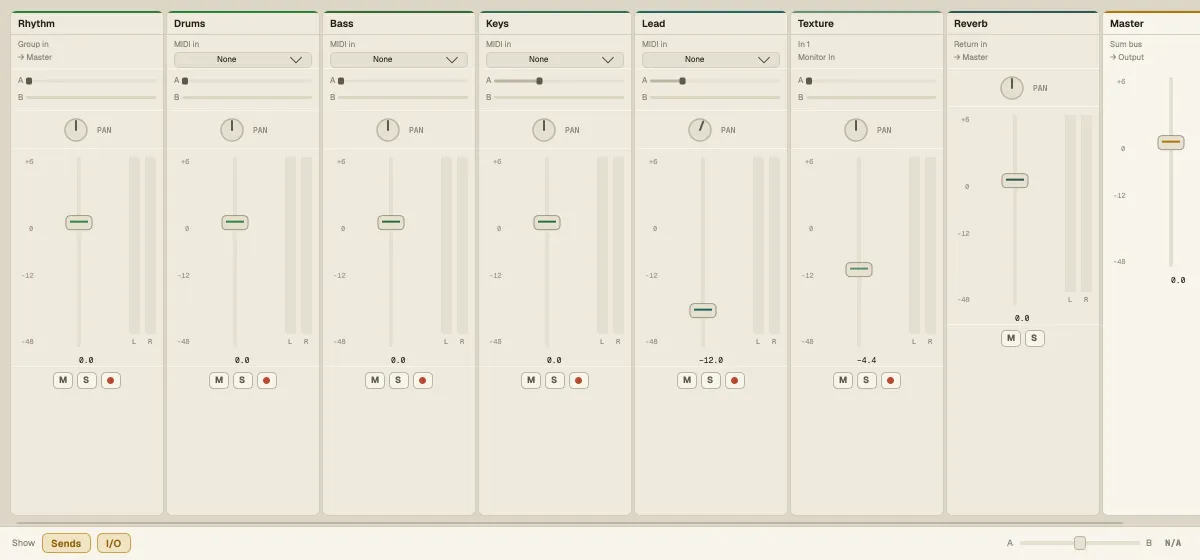
Task: Select the Reverb channel header
Action: pyautogui.click(x=1023, y=23)
